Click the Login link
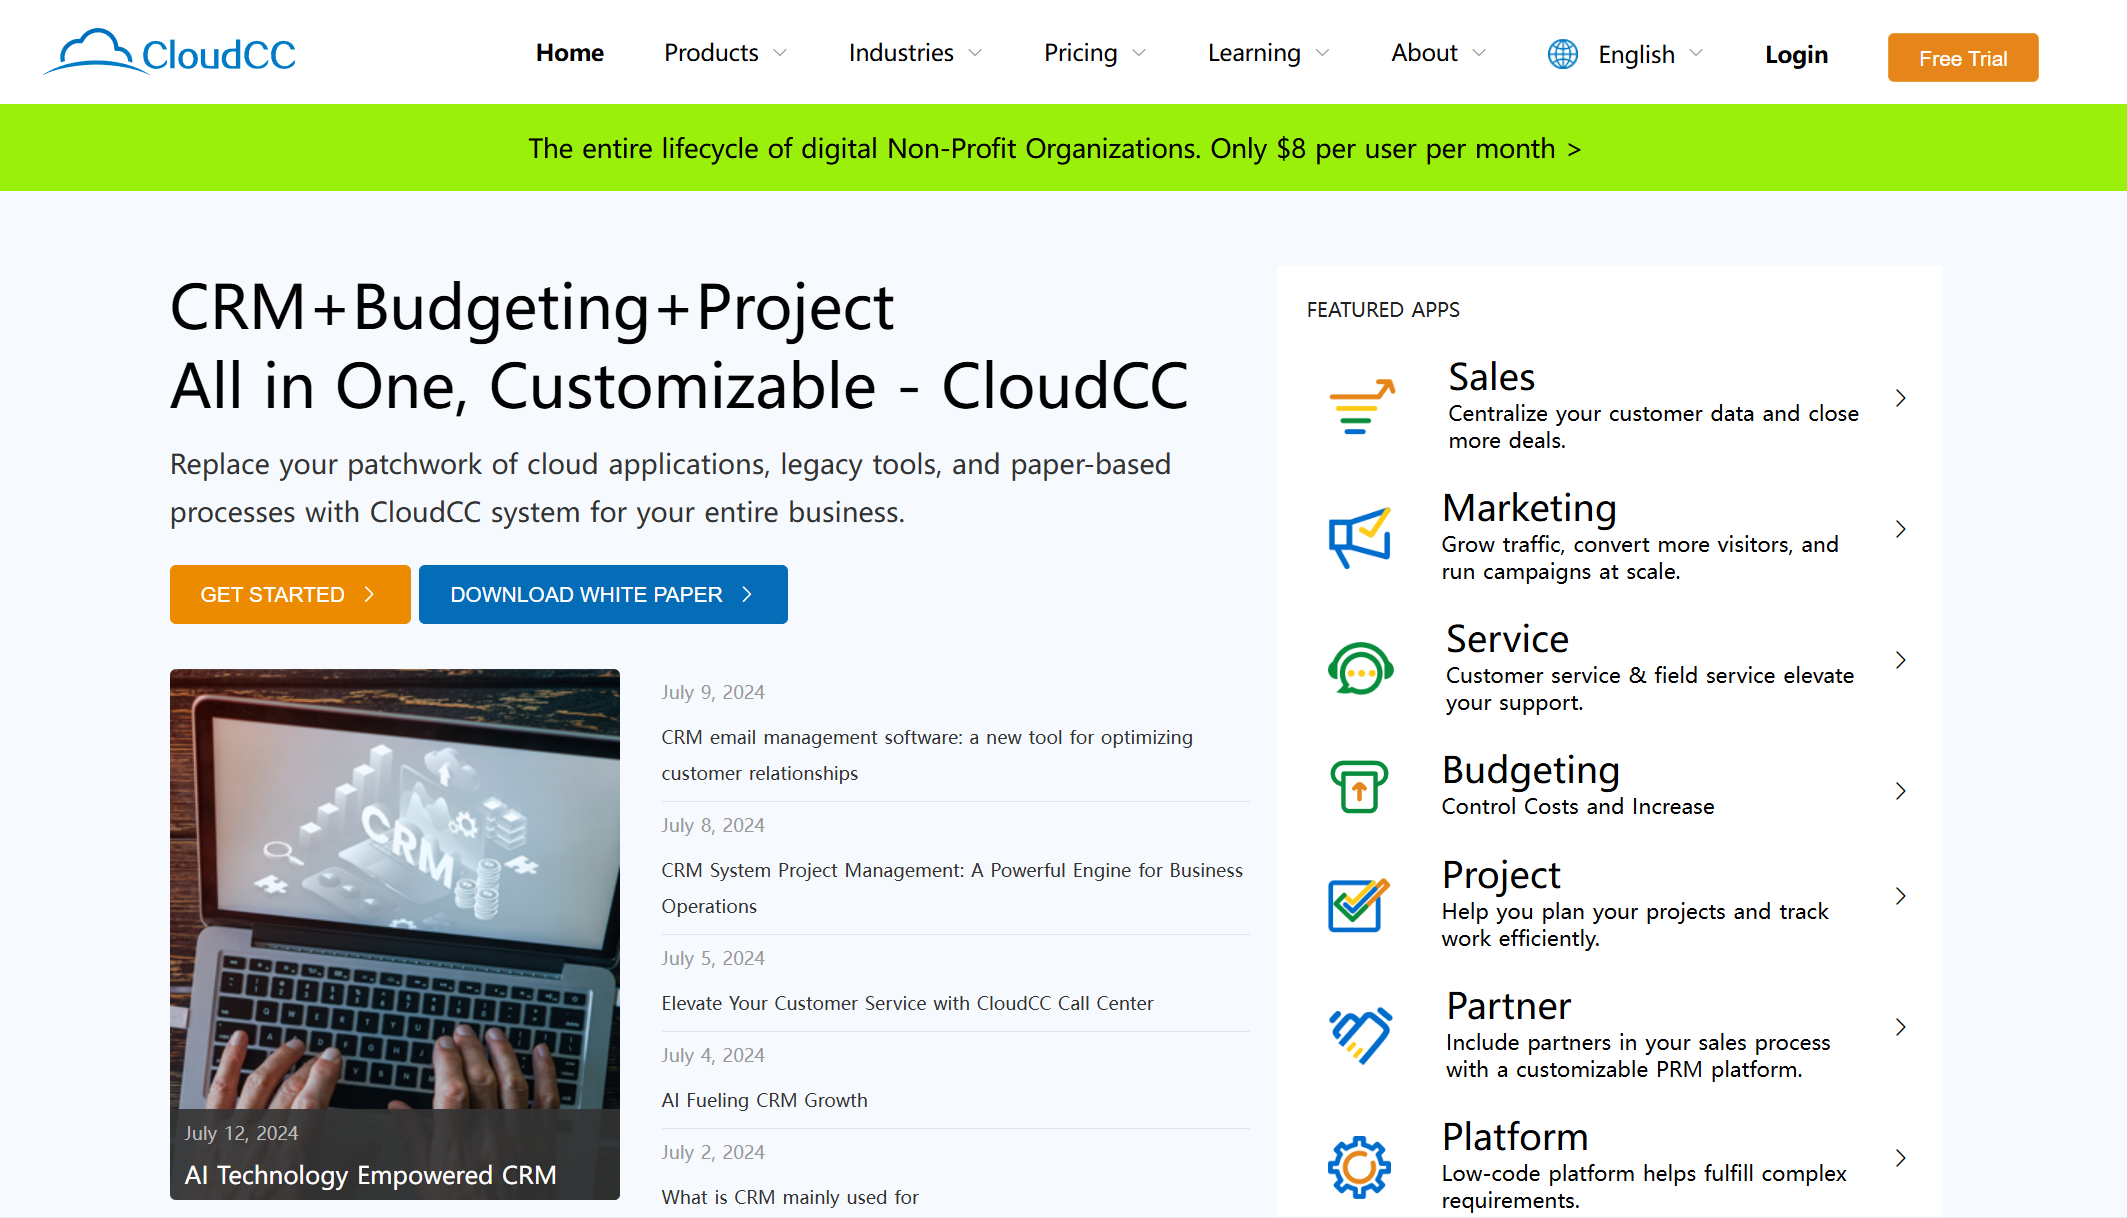The height and width of the screenshot is (1218, 2127). 1795,51
